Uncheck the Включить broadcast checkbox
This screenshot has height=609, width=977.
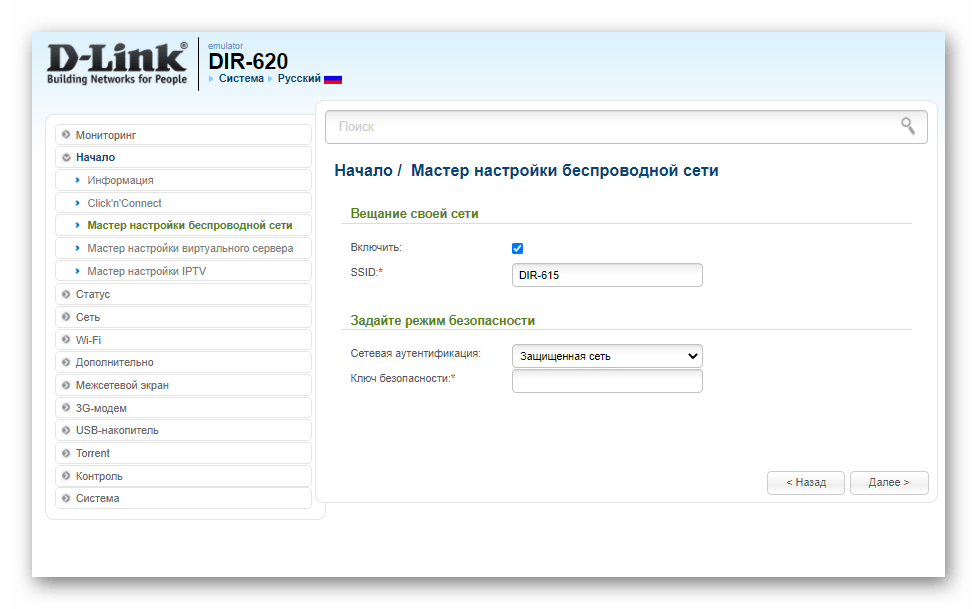pos(517,248)
